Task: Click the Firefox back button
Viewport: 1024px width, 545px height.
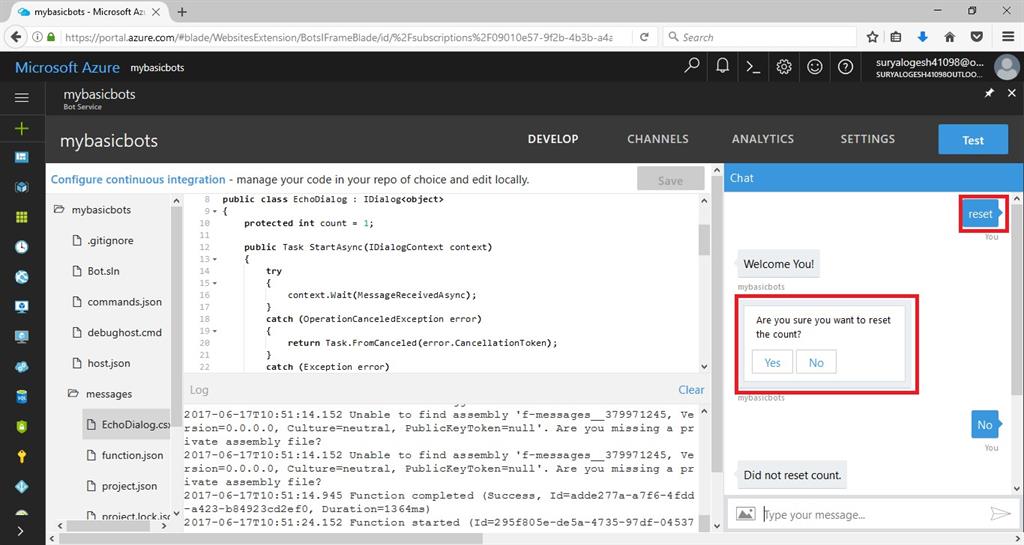Action: (17, 37)
